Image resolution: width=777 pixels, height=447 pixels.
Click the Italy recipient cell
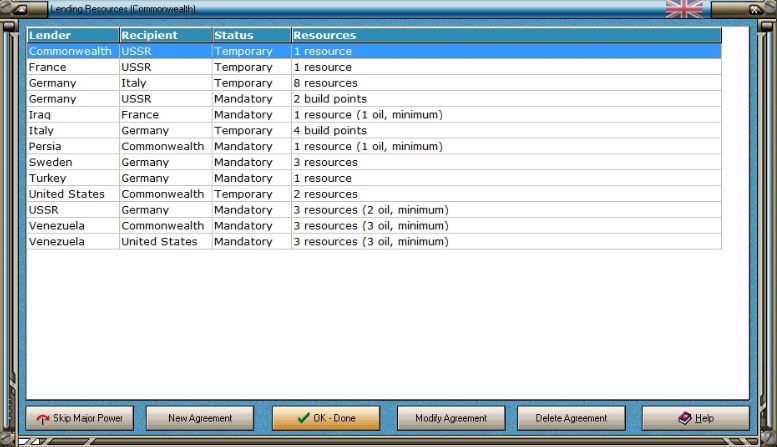(166, 83)
